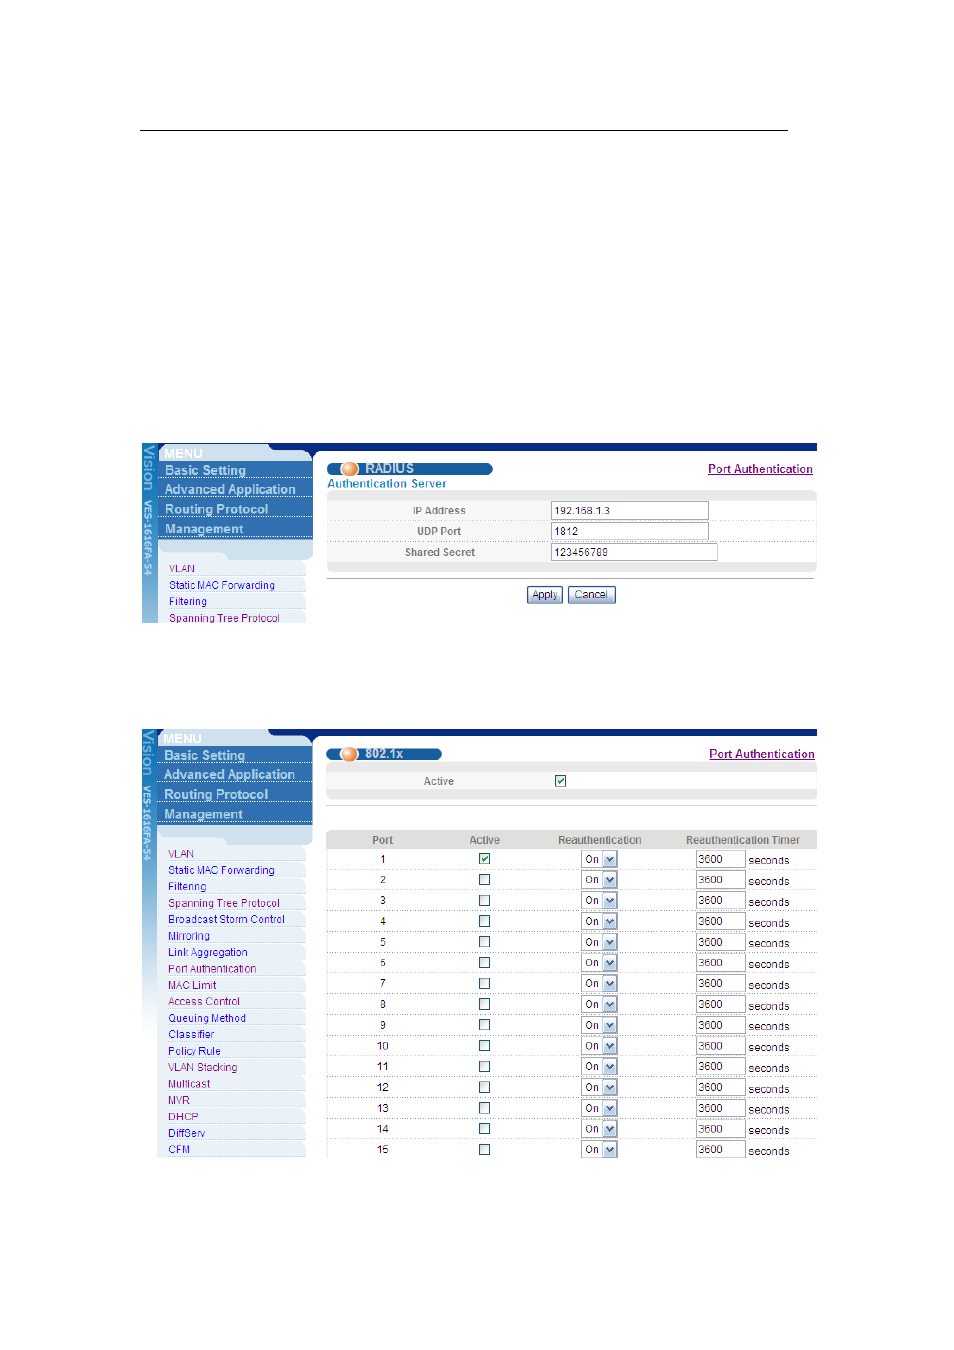Image resolution: width=954 pixels, height=1350 pixels.
Task: Enable Active checkbox for port 13
Action: [x=485, y=1108]
